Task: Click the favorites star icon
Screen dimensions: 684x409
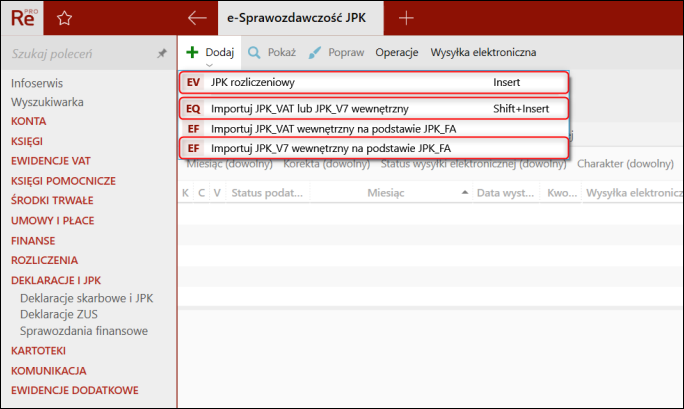Action: tap(64, 17)
